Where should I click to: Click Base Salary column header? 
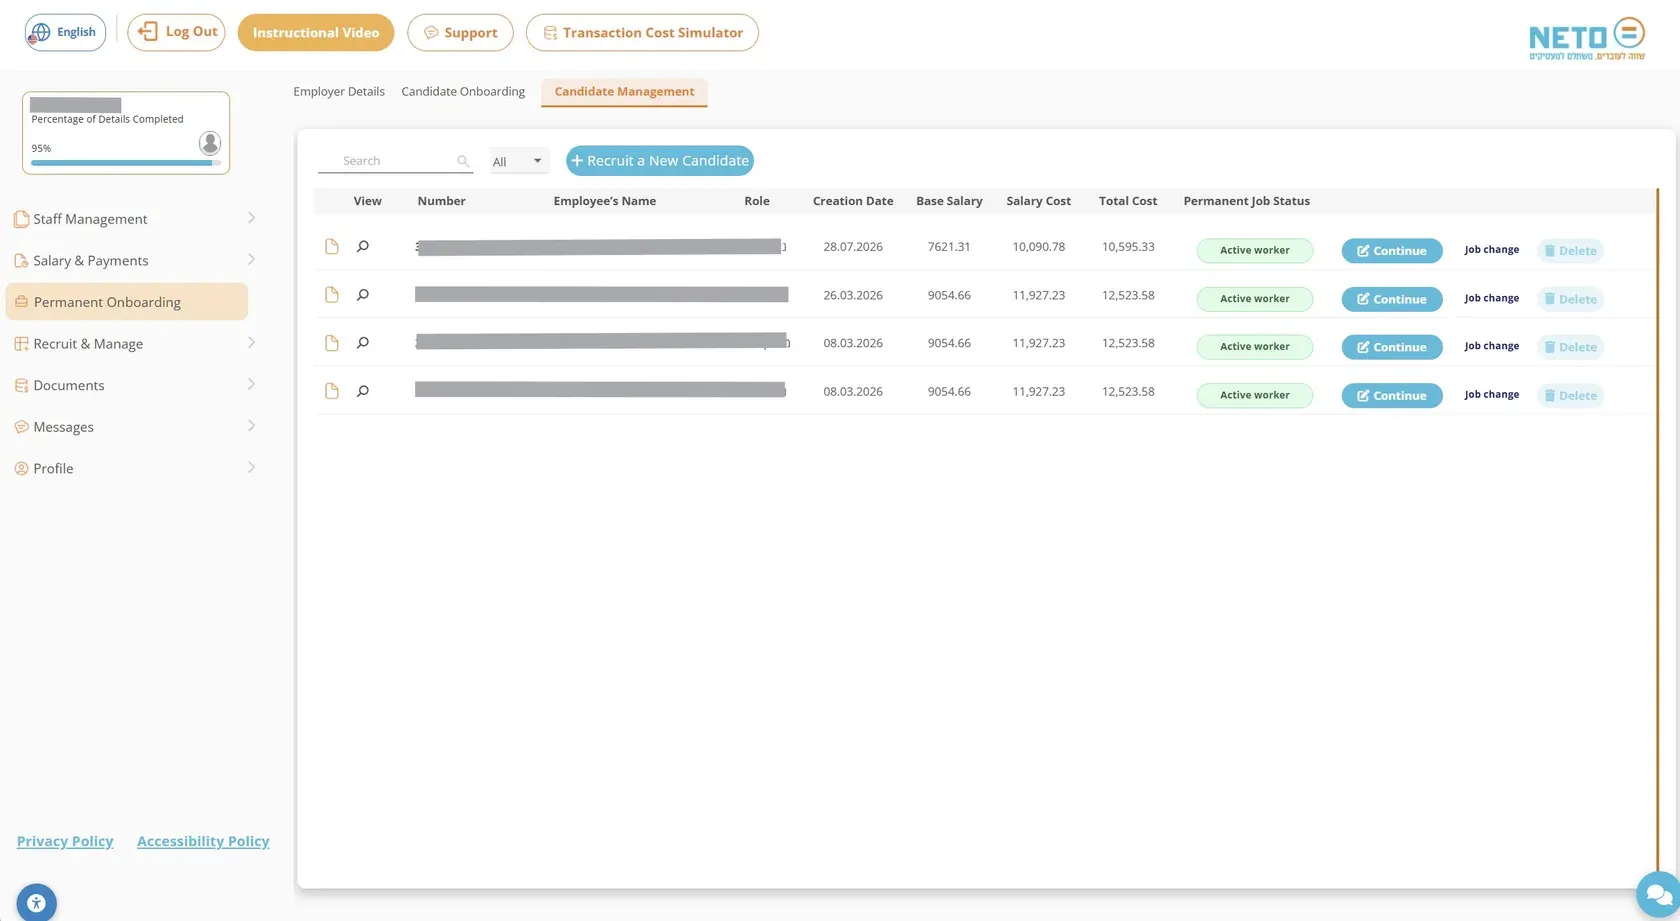pyautogui.click(x=949, y=201)
